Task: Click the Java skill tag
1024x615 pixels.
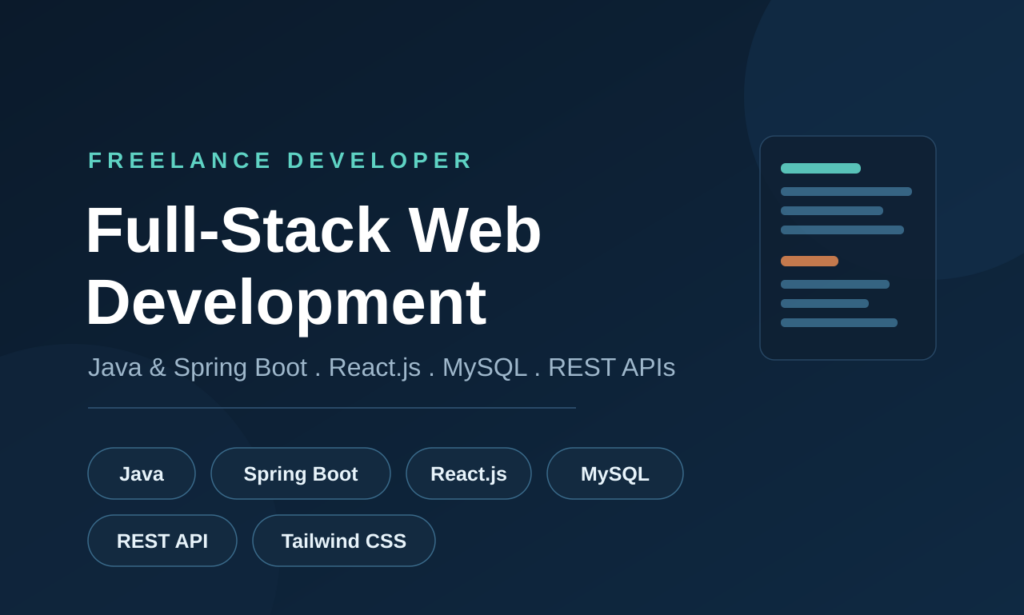Action: [x=141, y=473]
